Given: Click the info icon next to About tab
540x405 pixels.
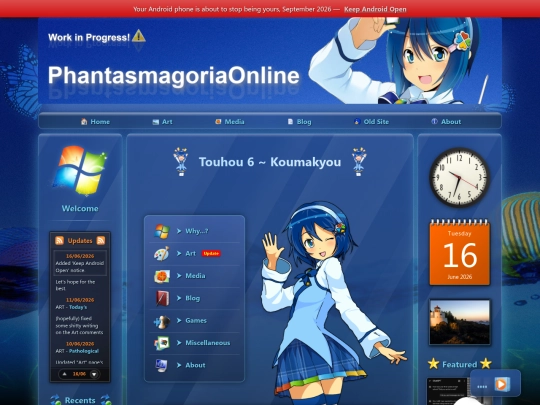Looking at the screenshot, I should [434, 121].
